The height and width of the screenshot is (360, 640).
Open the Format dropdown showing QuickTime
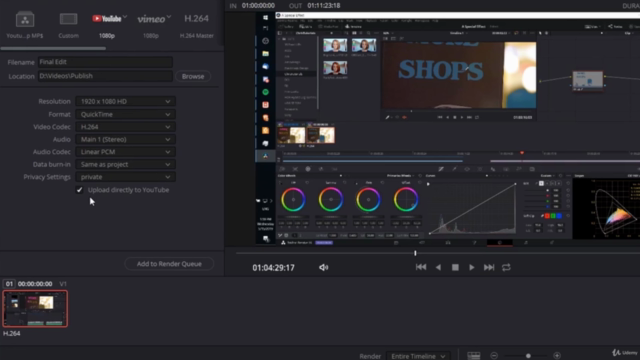point(125,114)
